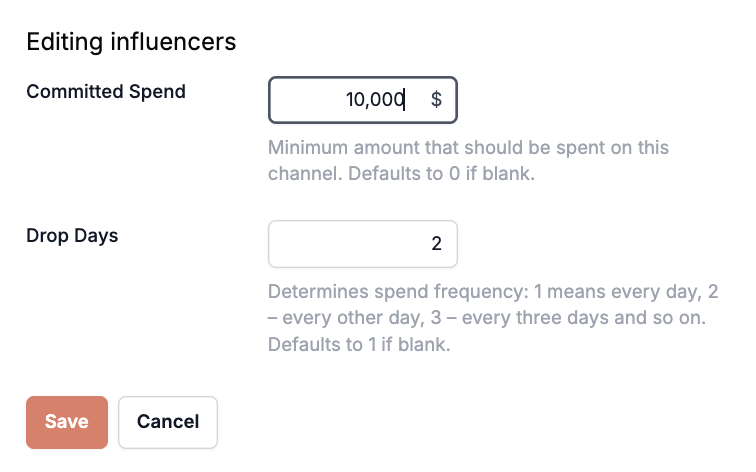Click the word "Days" in the field label
Viewport: 756px width, 472px height.
click(x=96, y=236)
